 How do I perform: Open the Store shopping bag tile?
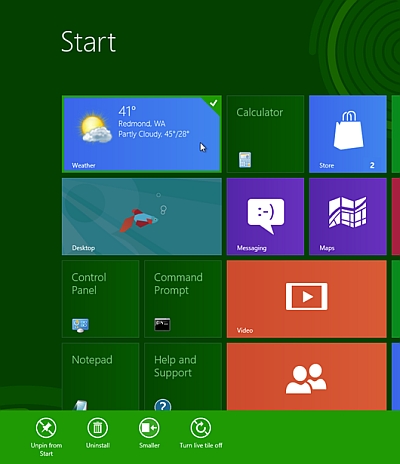pos(348,134)
